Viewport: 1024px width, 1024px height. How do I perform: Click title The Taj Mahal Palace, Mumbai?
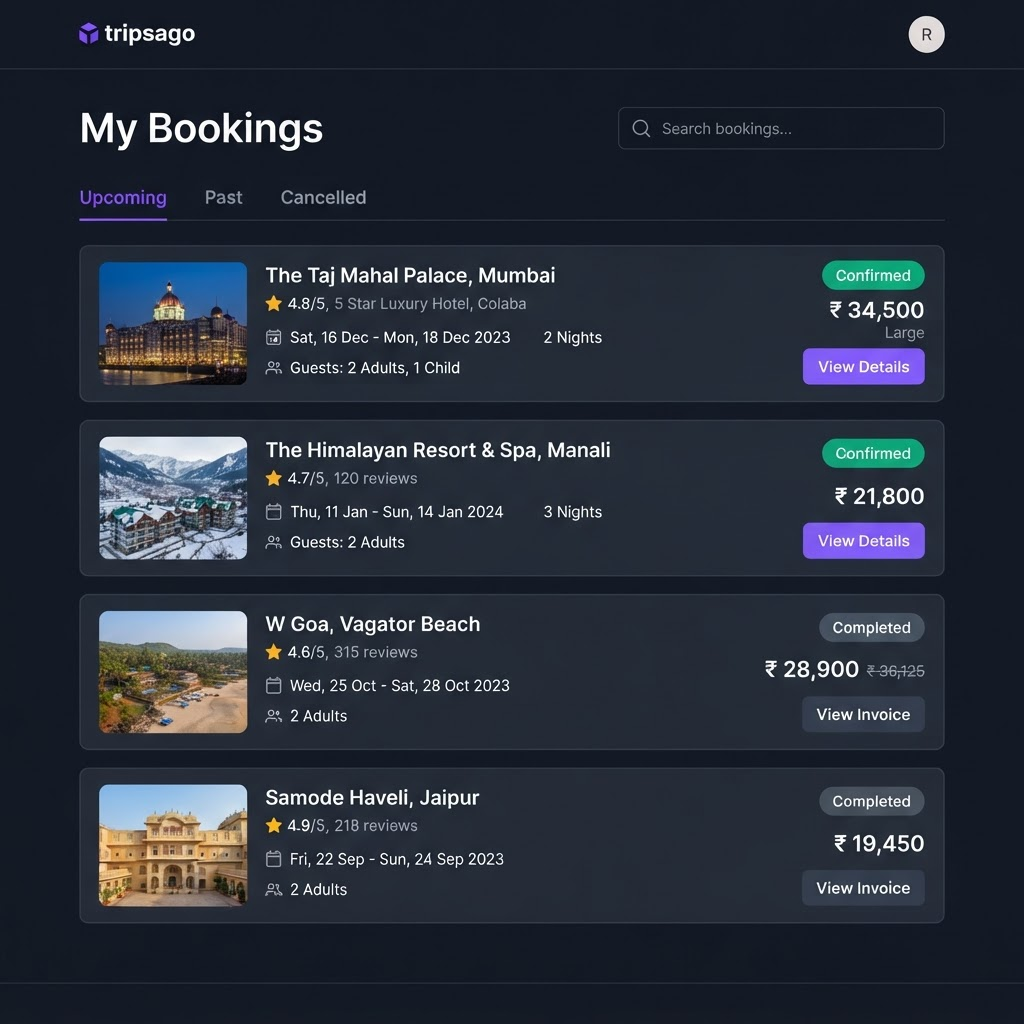[x=410, y=276]
